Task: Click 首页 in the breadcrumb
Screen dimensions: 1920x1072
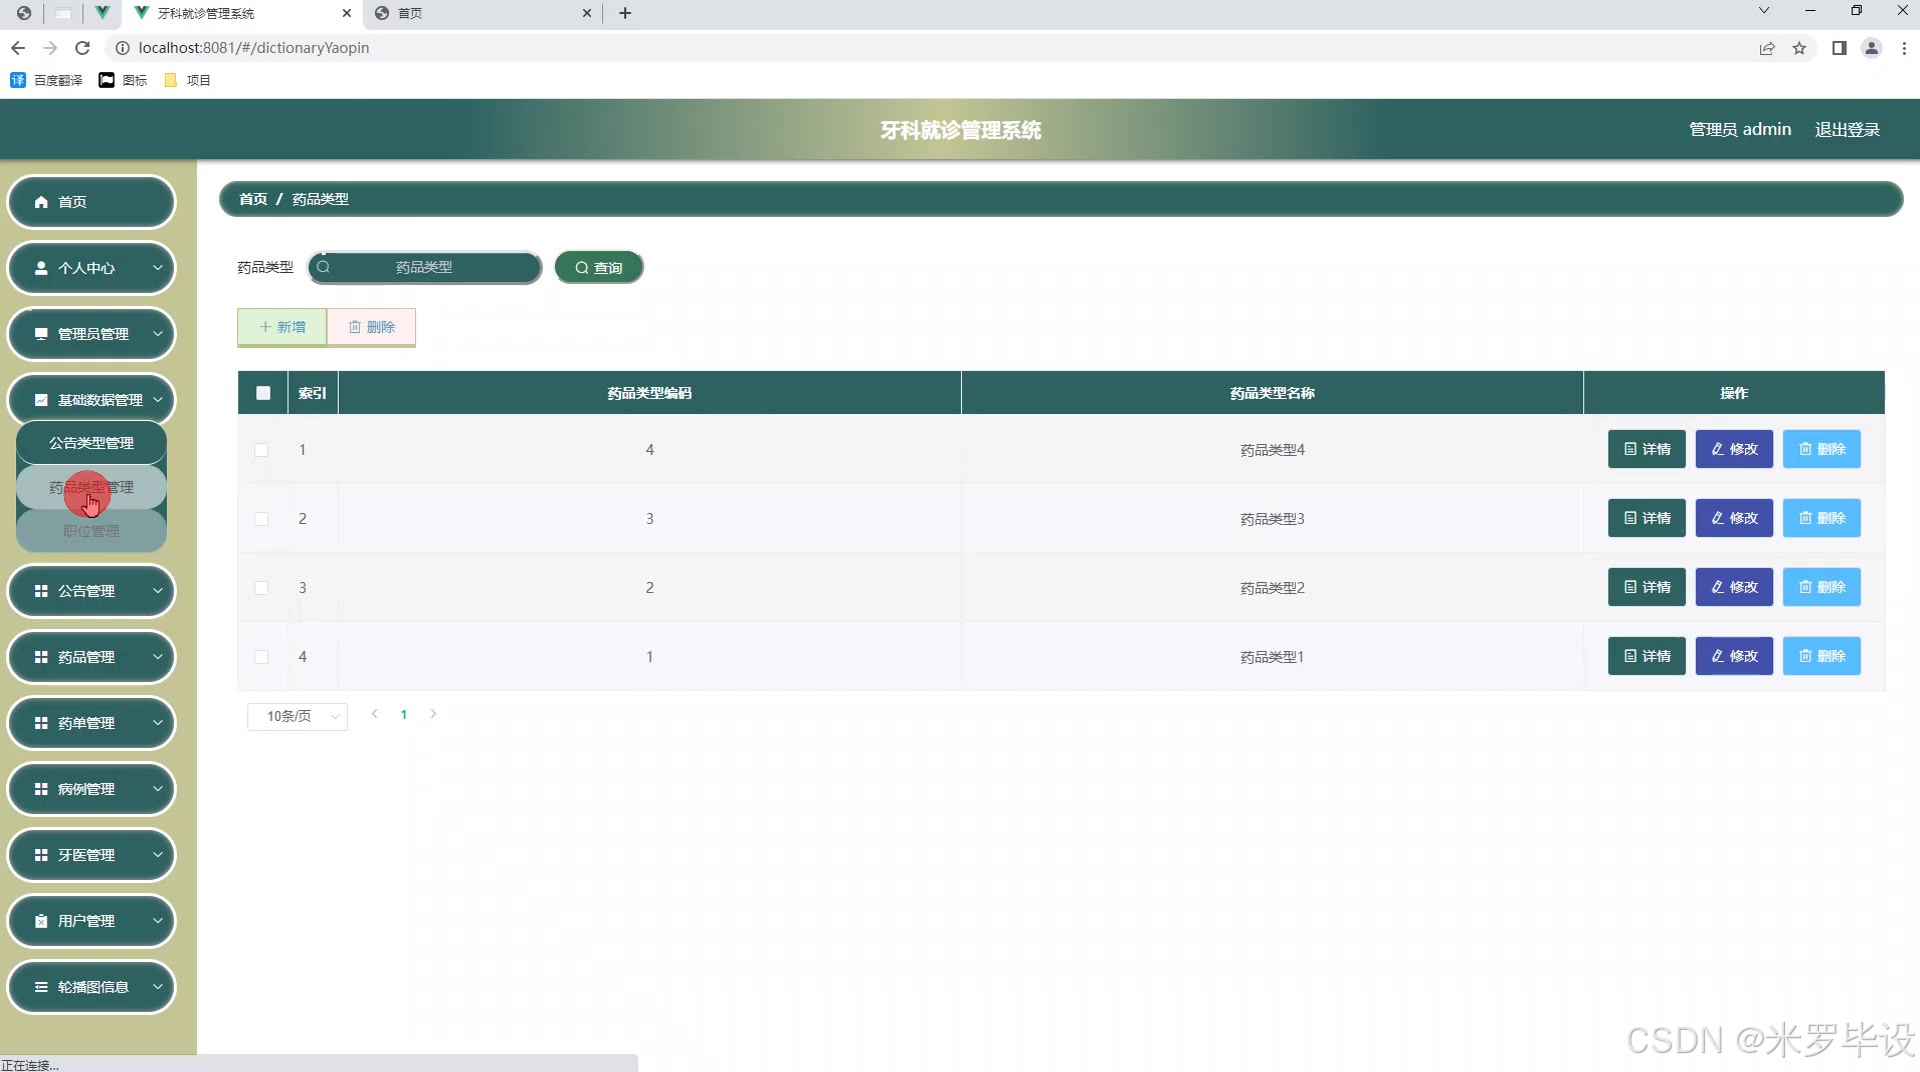Action: (253, 199)
